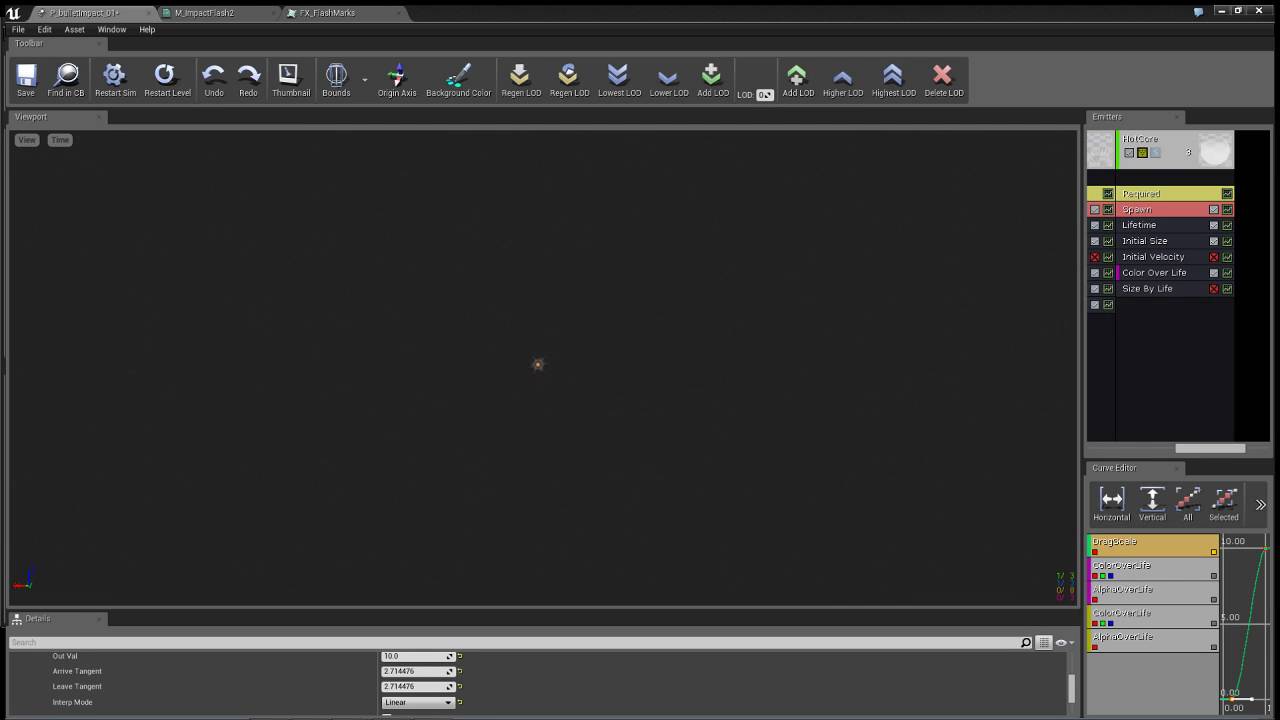Enable the disabled Size By Life module
Screen dimensions: 1280x720
coord(1214,289)
